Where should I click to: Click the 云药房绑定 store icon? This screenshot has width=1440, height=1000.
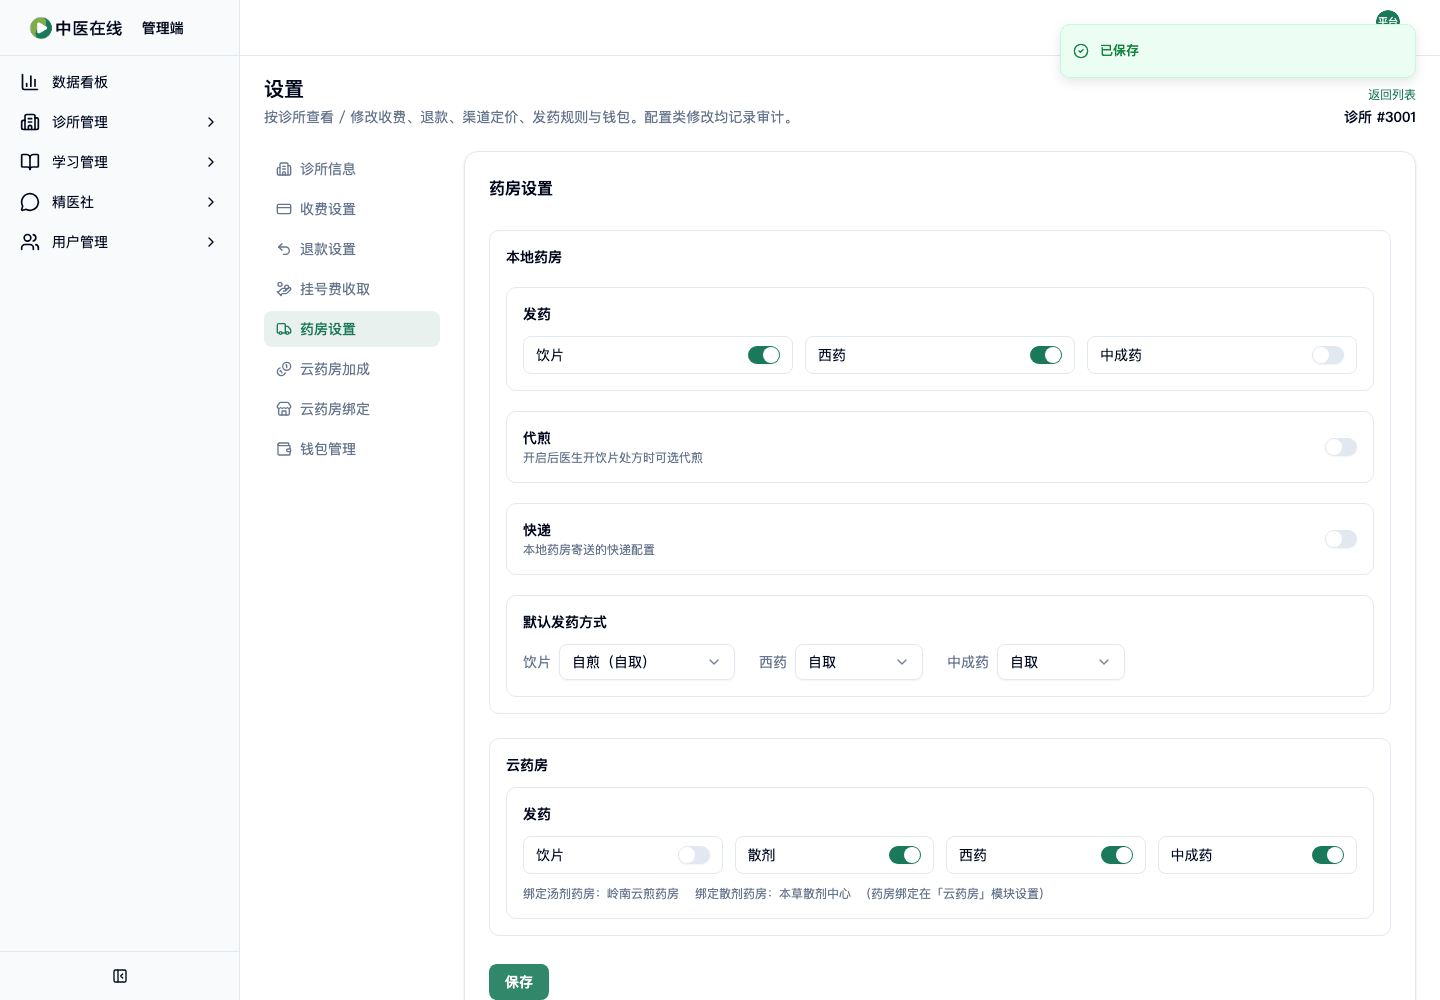click(284, 409)
